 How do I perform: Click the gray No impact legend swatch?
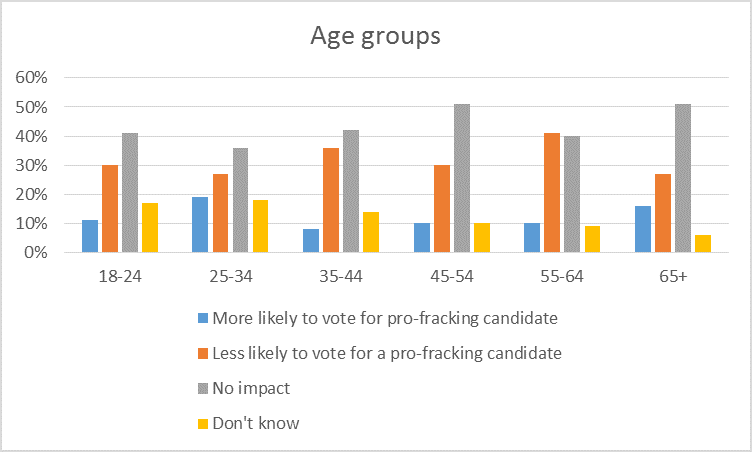[203, 388]
